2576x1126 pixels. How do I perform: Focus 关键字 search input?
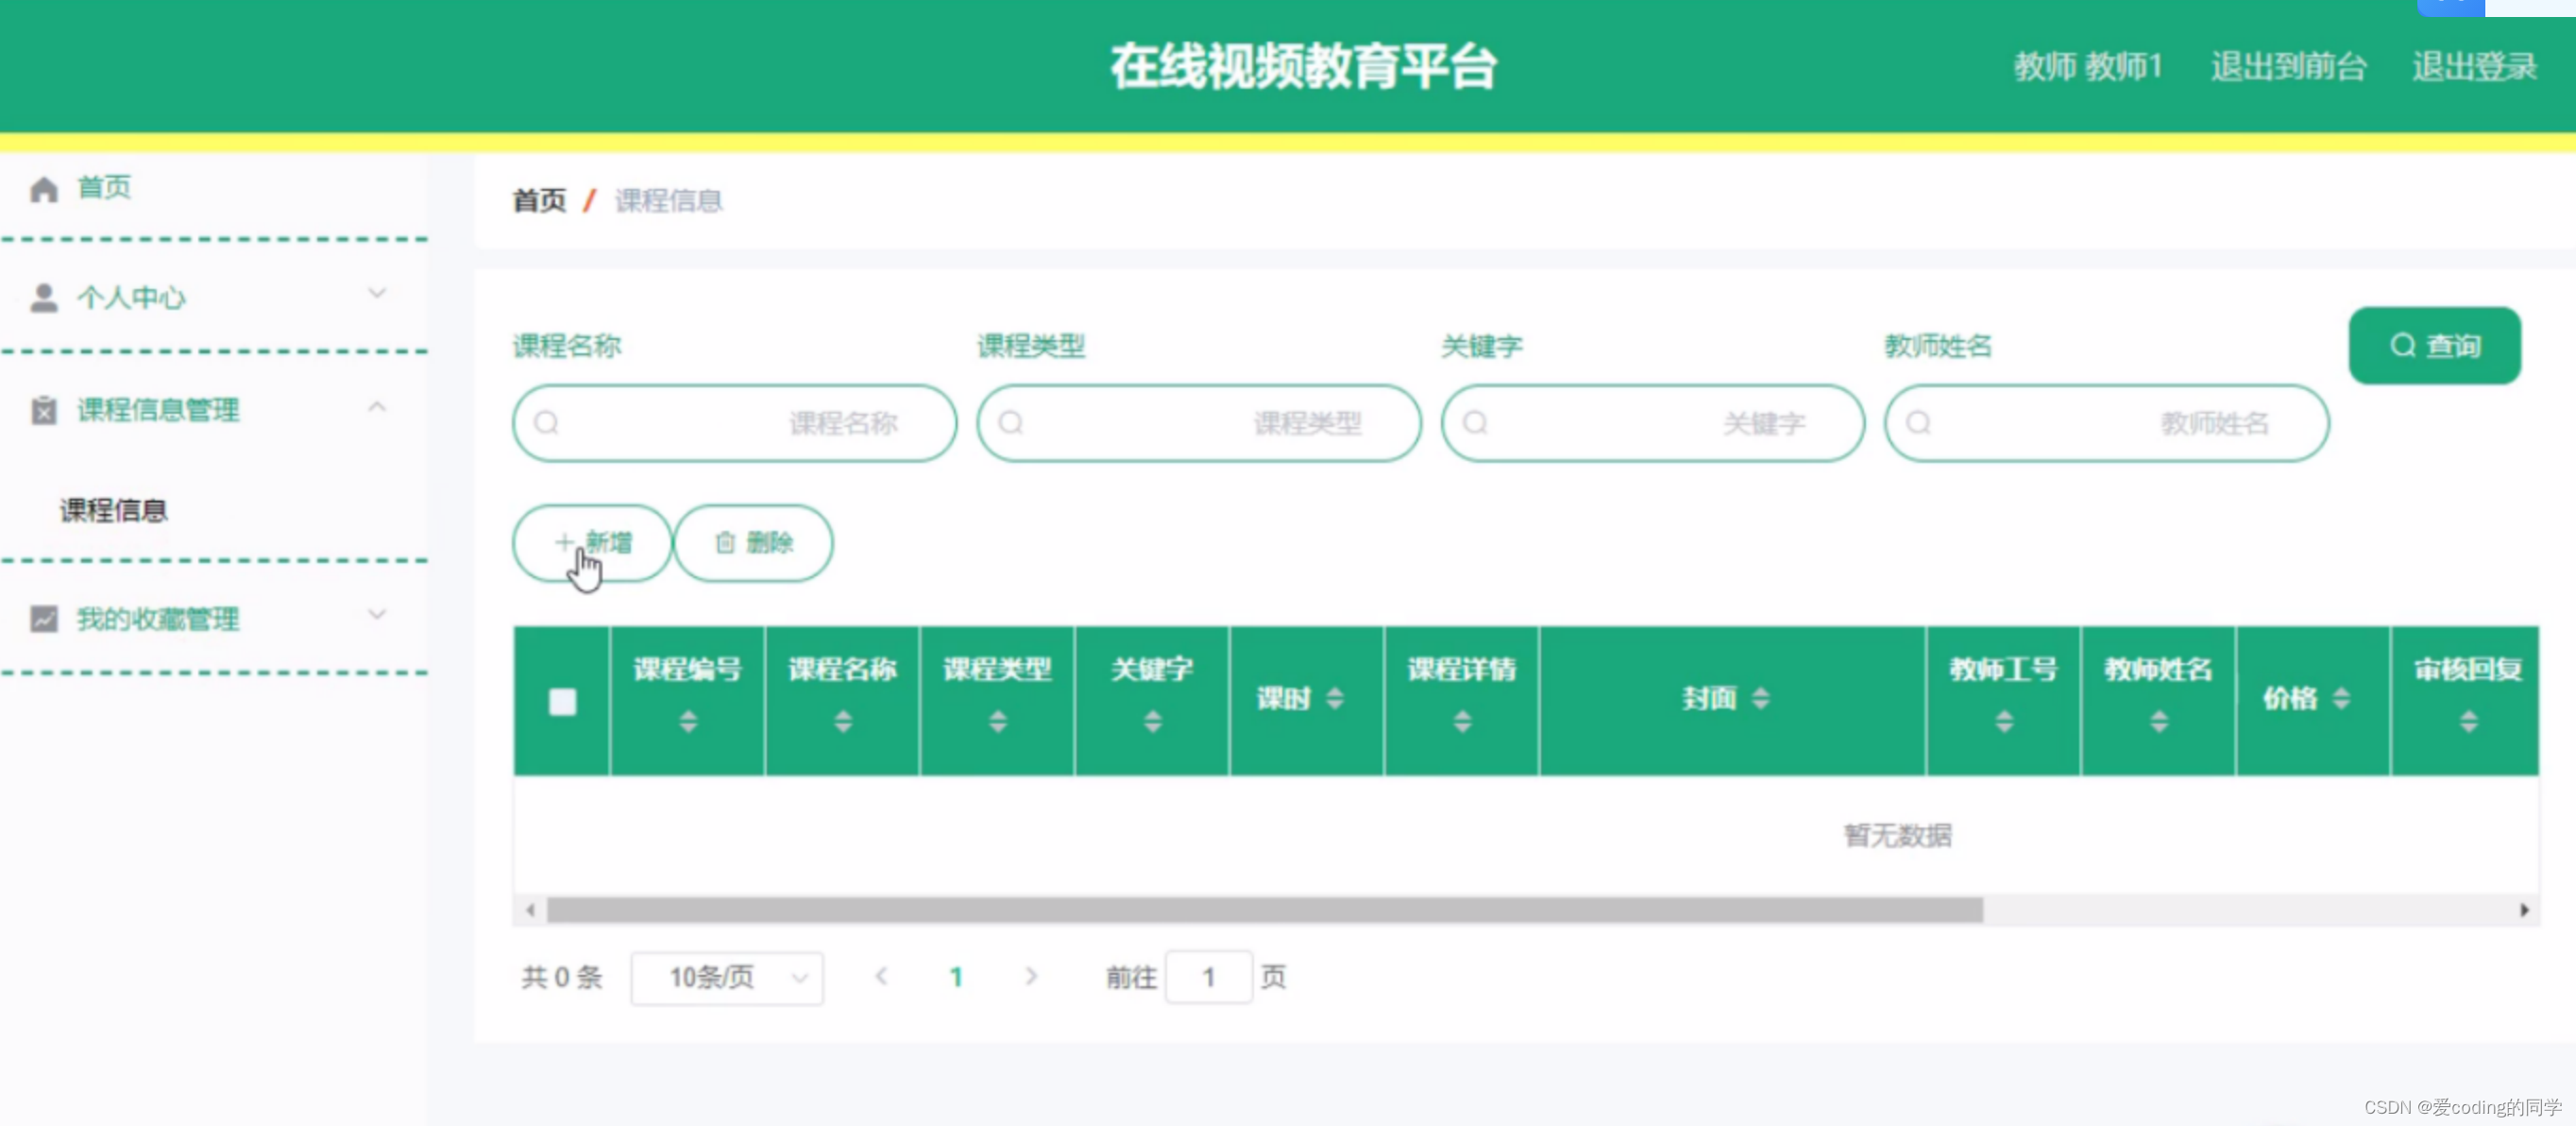[1652, 423]
